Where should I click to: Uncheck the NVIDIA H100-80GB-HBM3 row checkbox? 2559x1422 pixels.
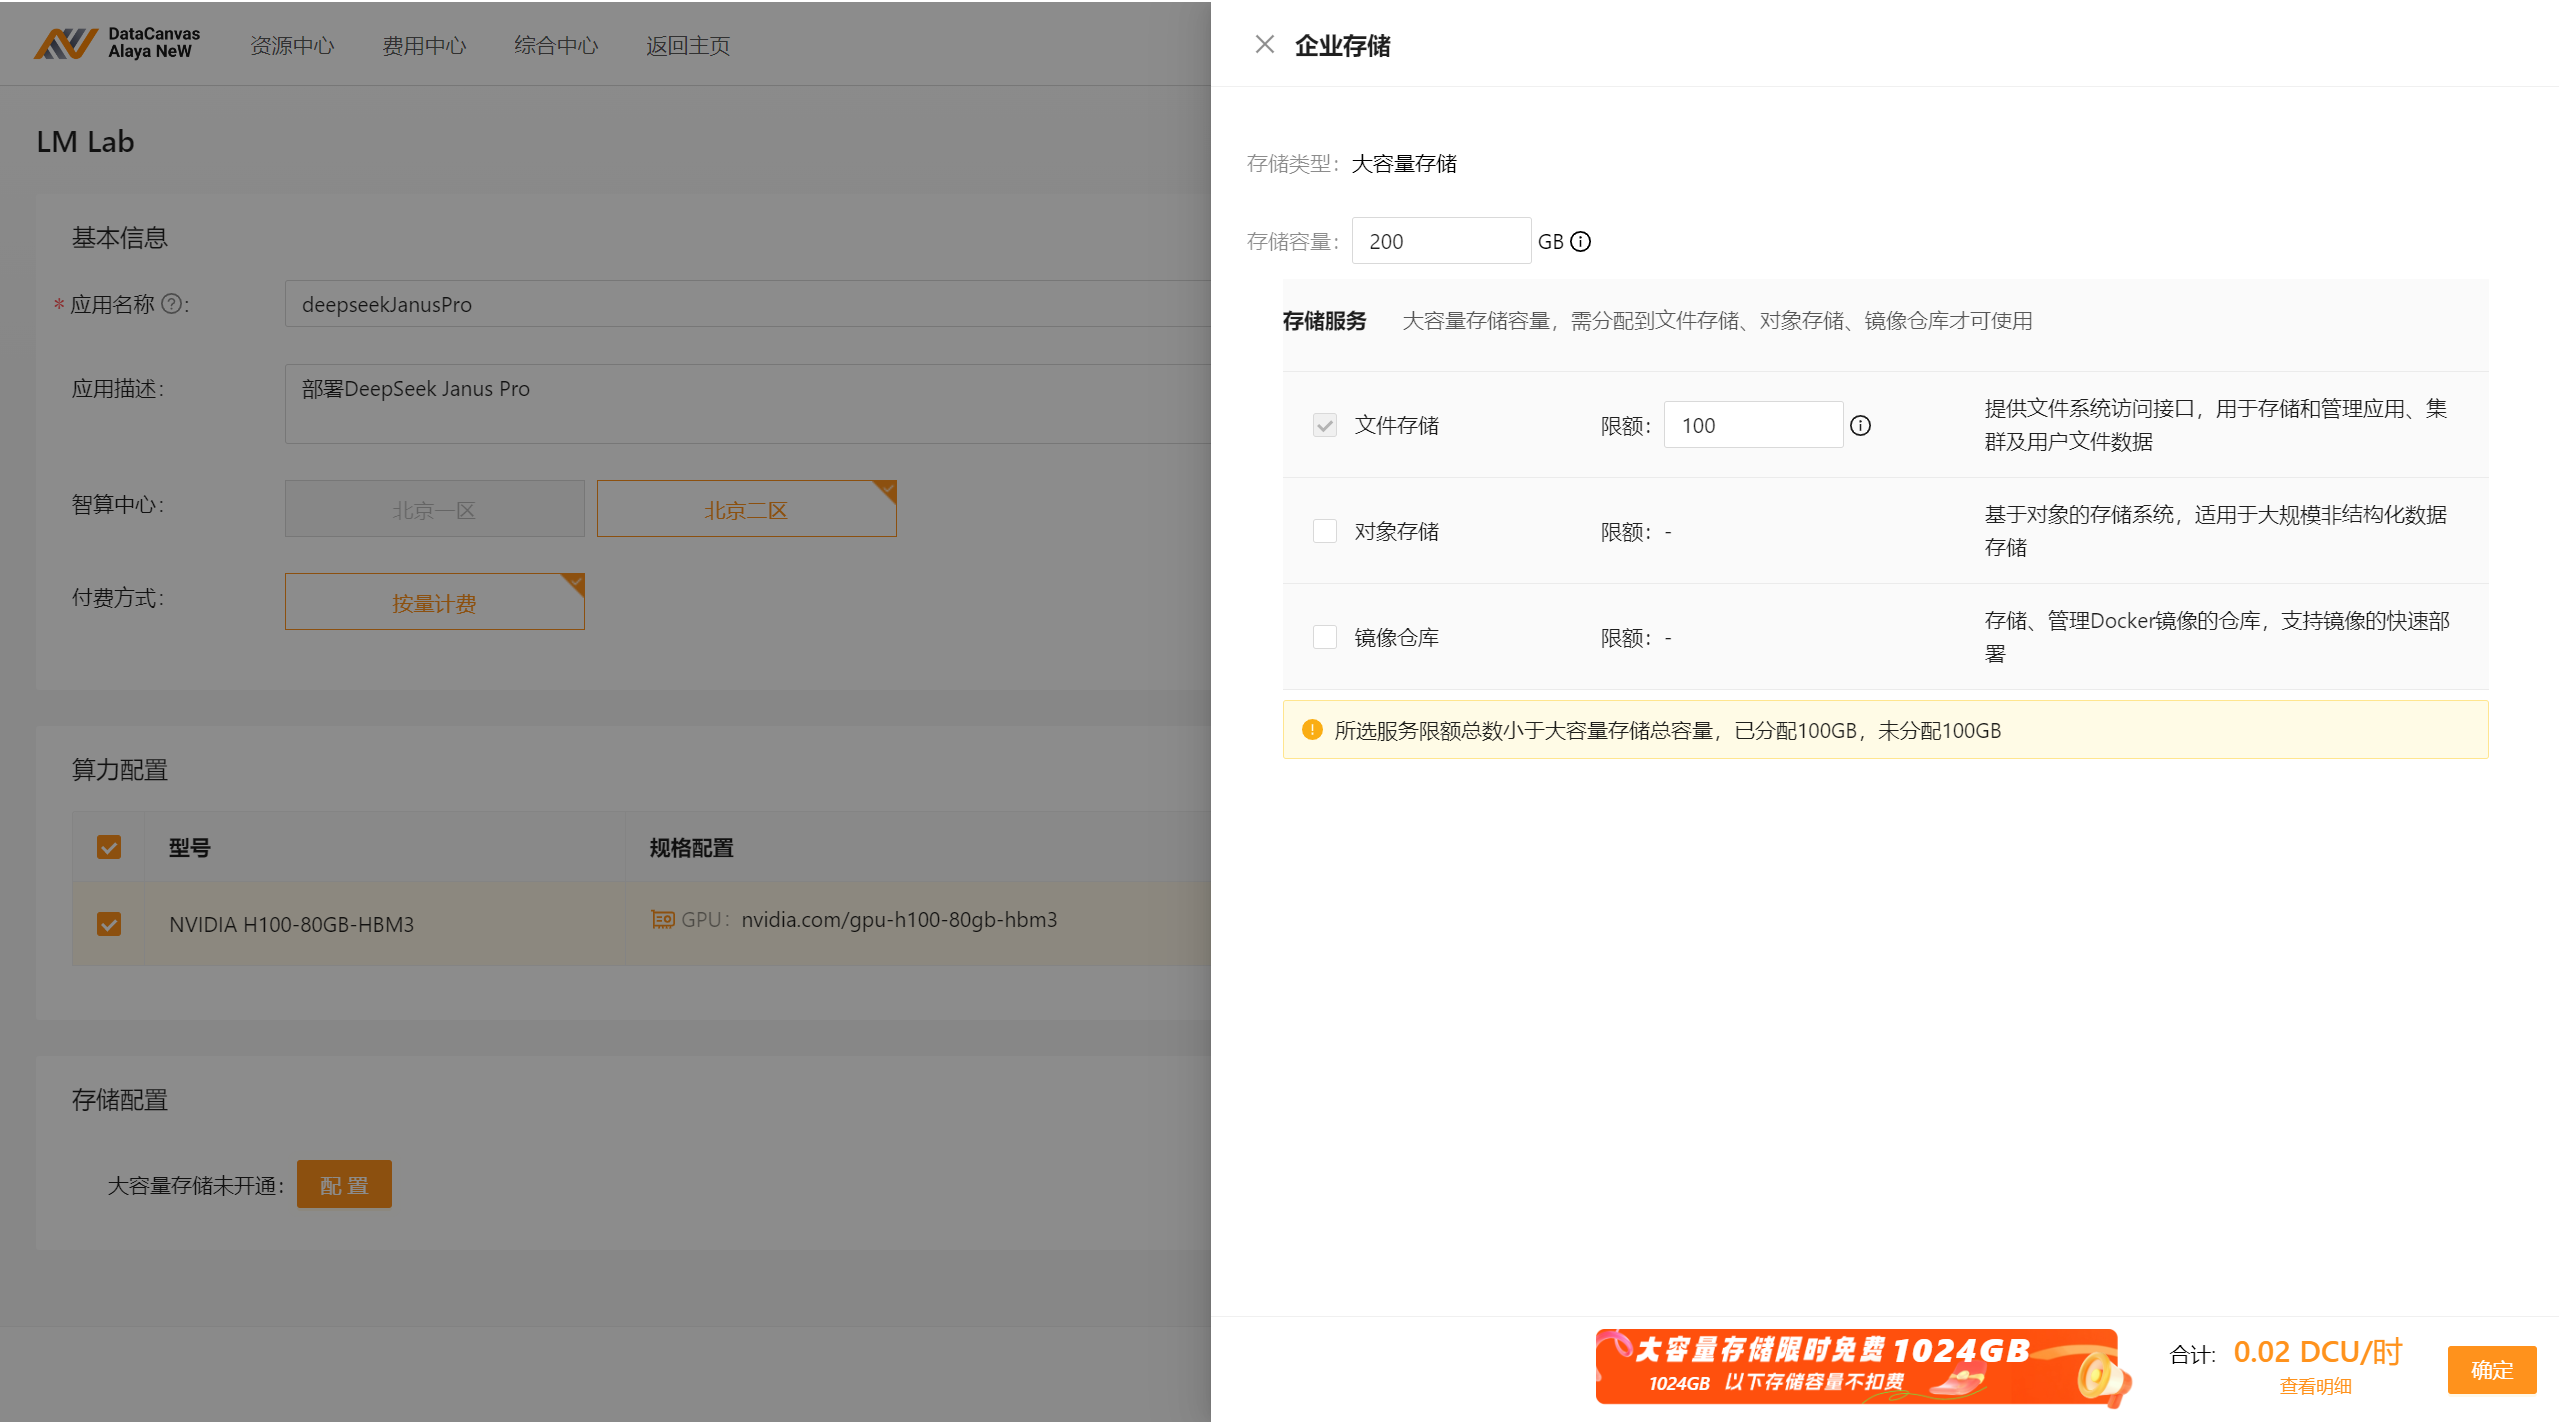pos(109,924)
